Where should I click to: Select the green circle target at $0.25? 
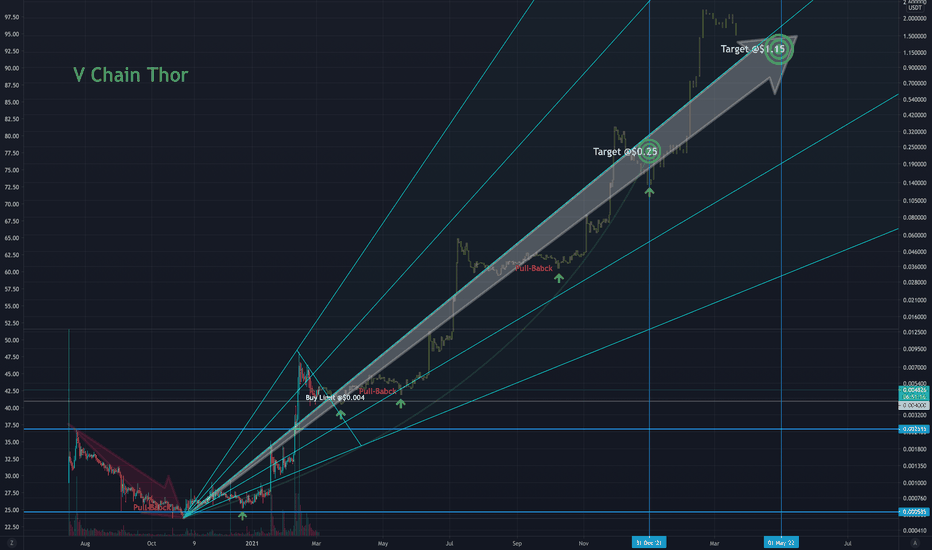point(648,152)
